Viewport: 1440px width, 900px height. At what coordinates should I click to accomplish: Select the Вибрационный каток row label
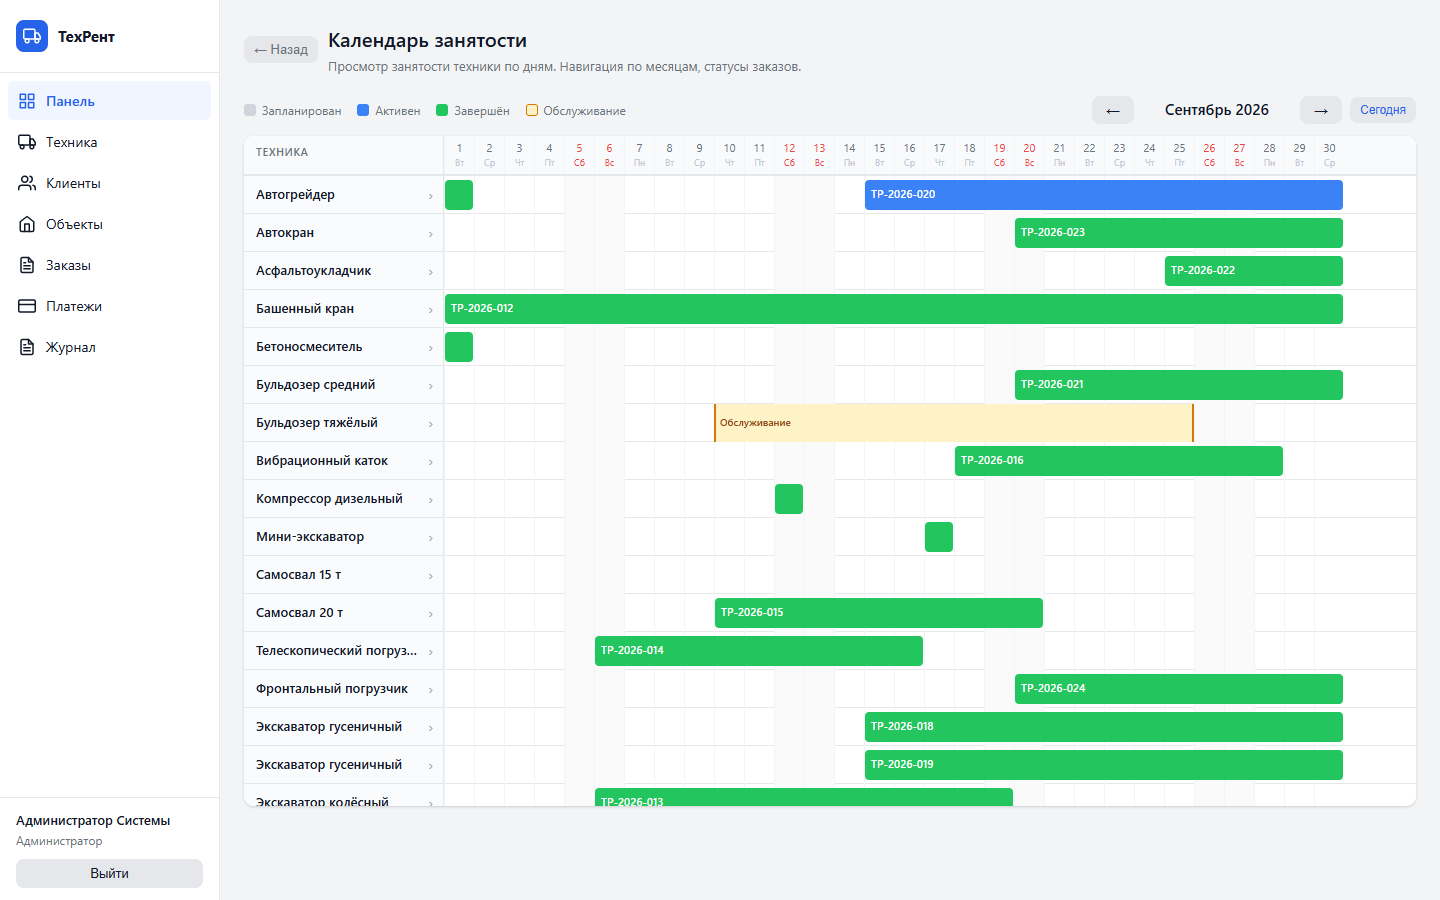(x=322, y=461)
